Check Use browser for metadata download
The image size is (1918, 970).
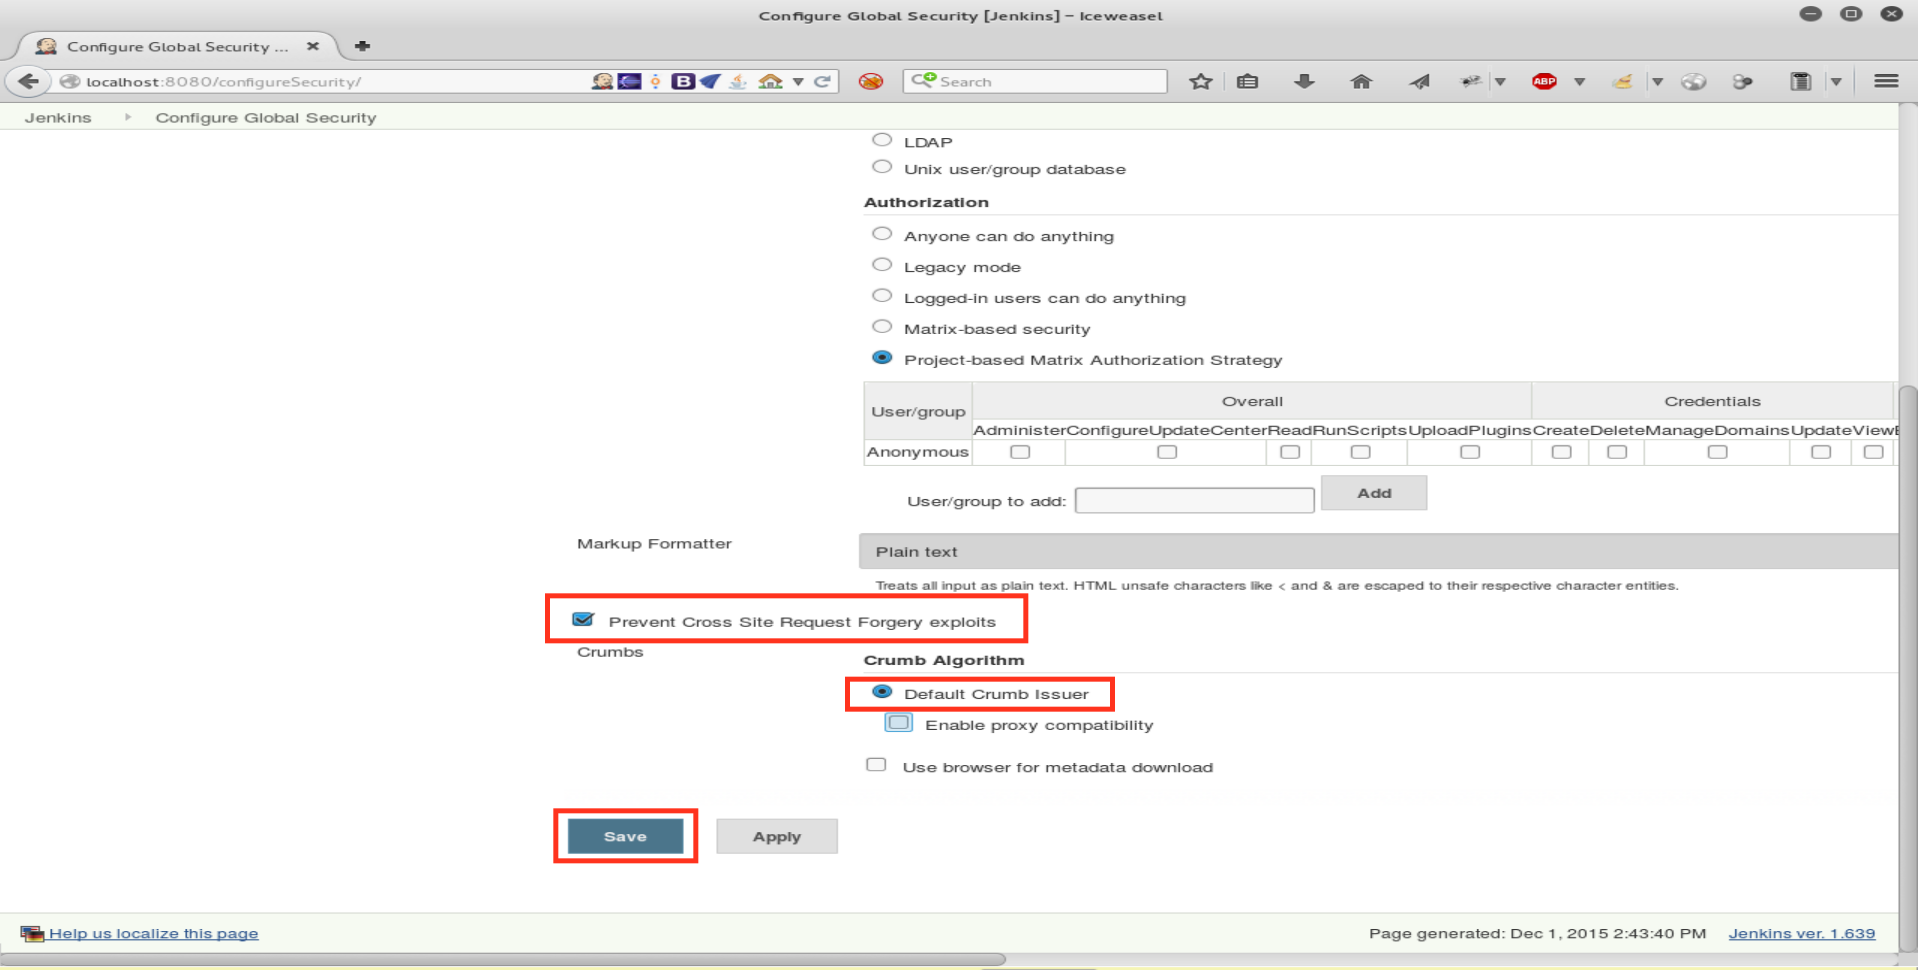tap(876, 765)
